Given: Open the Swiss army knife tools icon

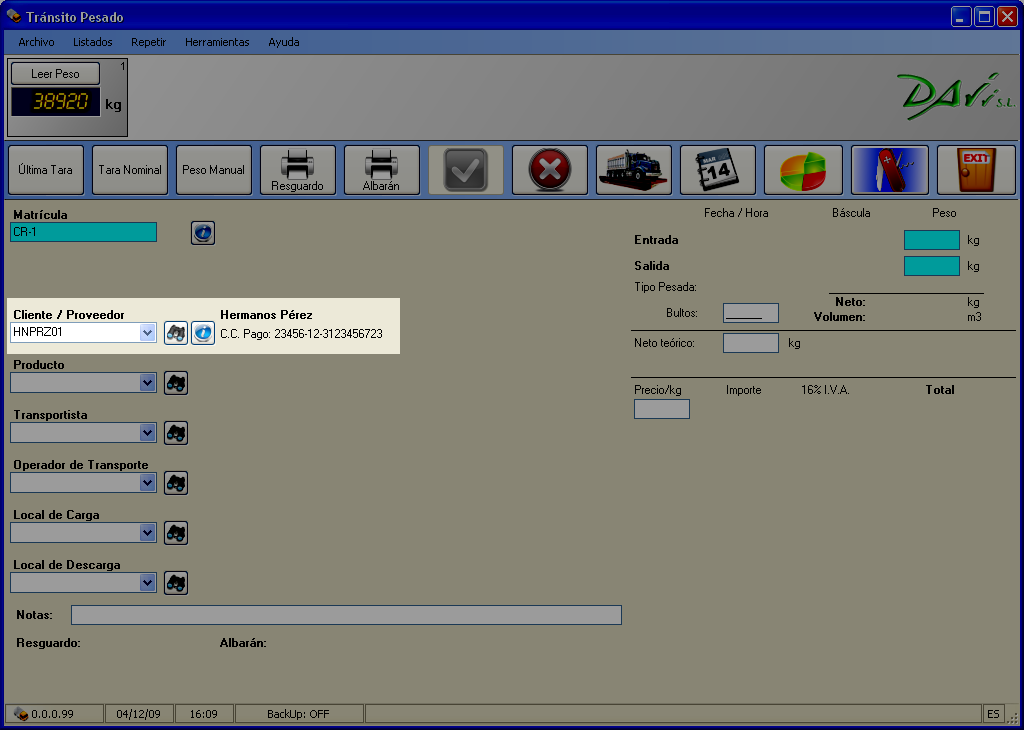Looking at the screenshot, I should [x=889, y=170].
